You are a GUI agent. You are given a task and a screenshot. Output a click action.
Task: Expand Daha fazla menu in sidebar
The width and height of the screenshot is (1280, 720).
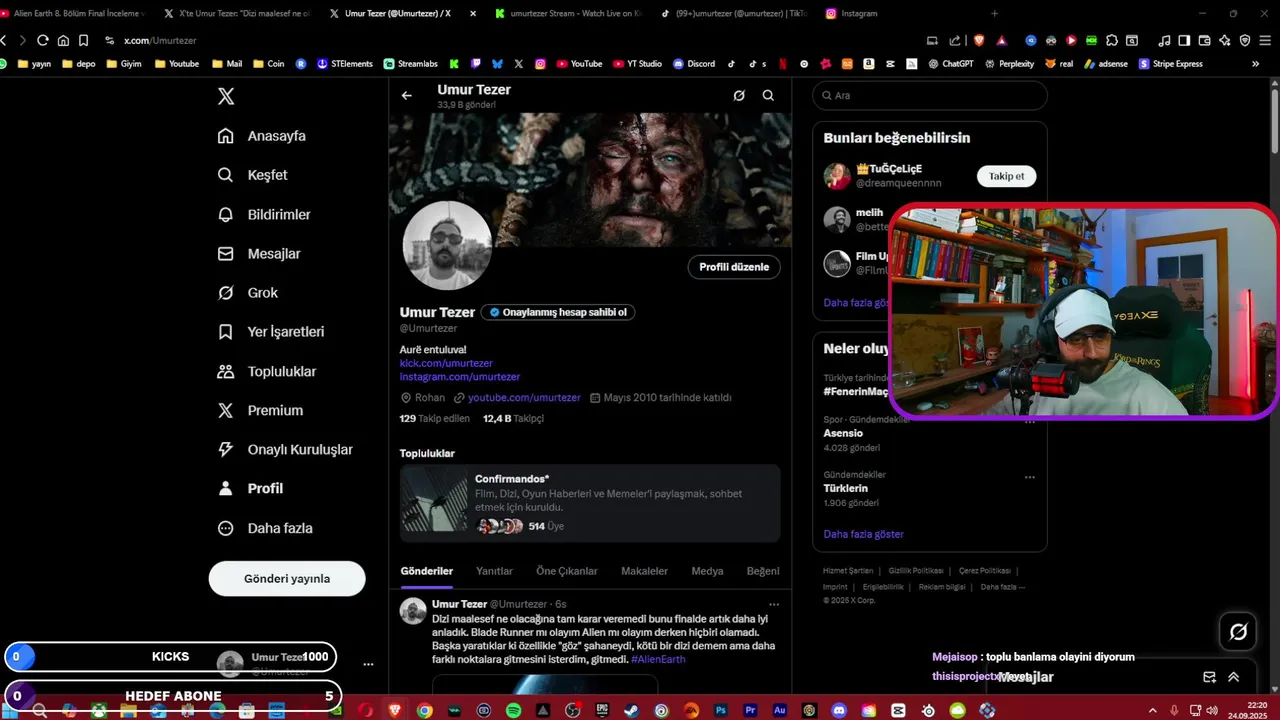click(x=265, y=528)
